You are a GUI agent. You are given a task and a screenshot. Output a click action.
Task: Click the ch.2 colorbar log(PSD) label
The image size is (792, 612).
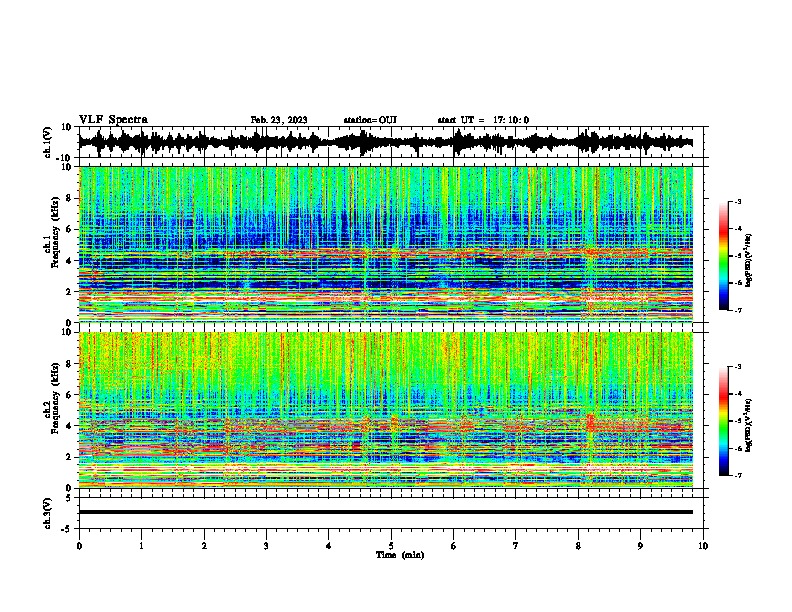point(748,426)
